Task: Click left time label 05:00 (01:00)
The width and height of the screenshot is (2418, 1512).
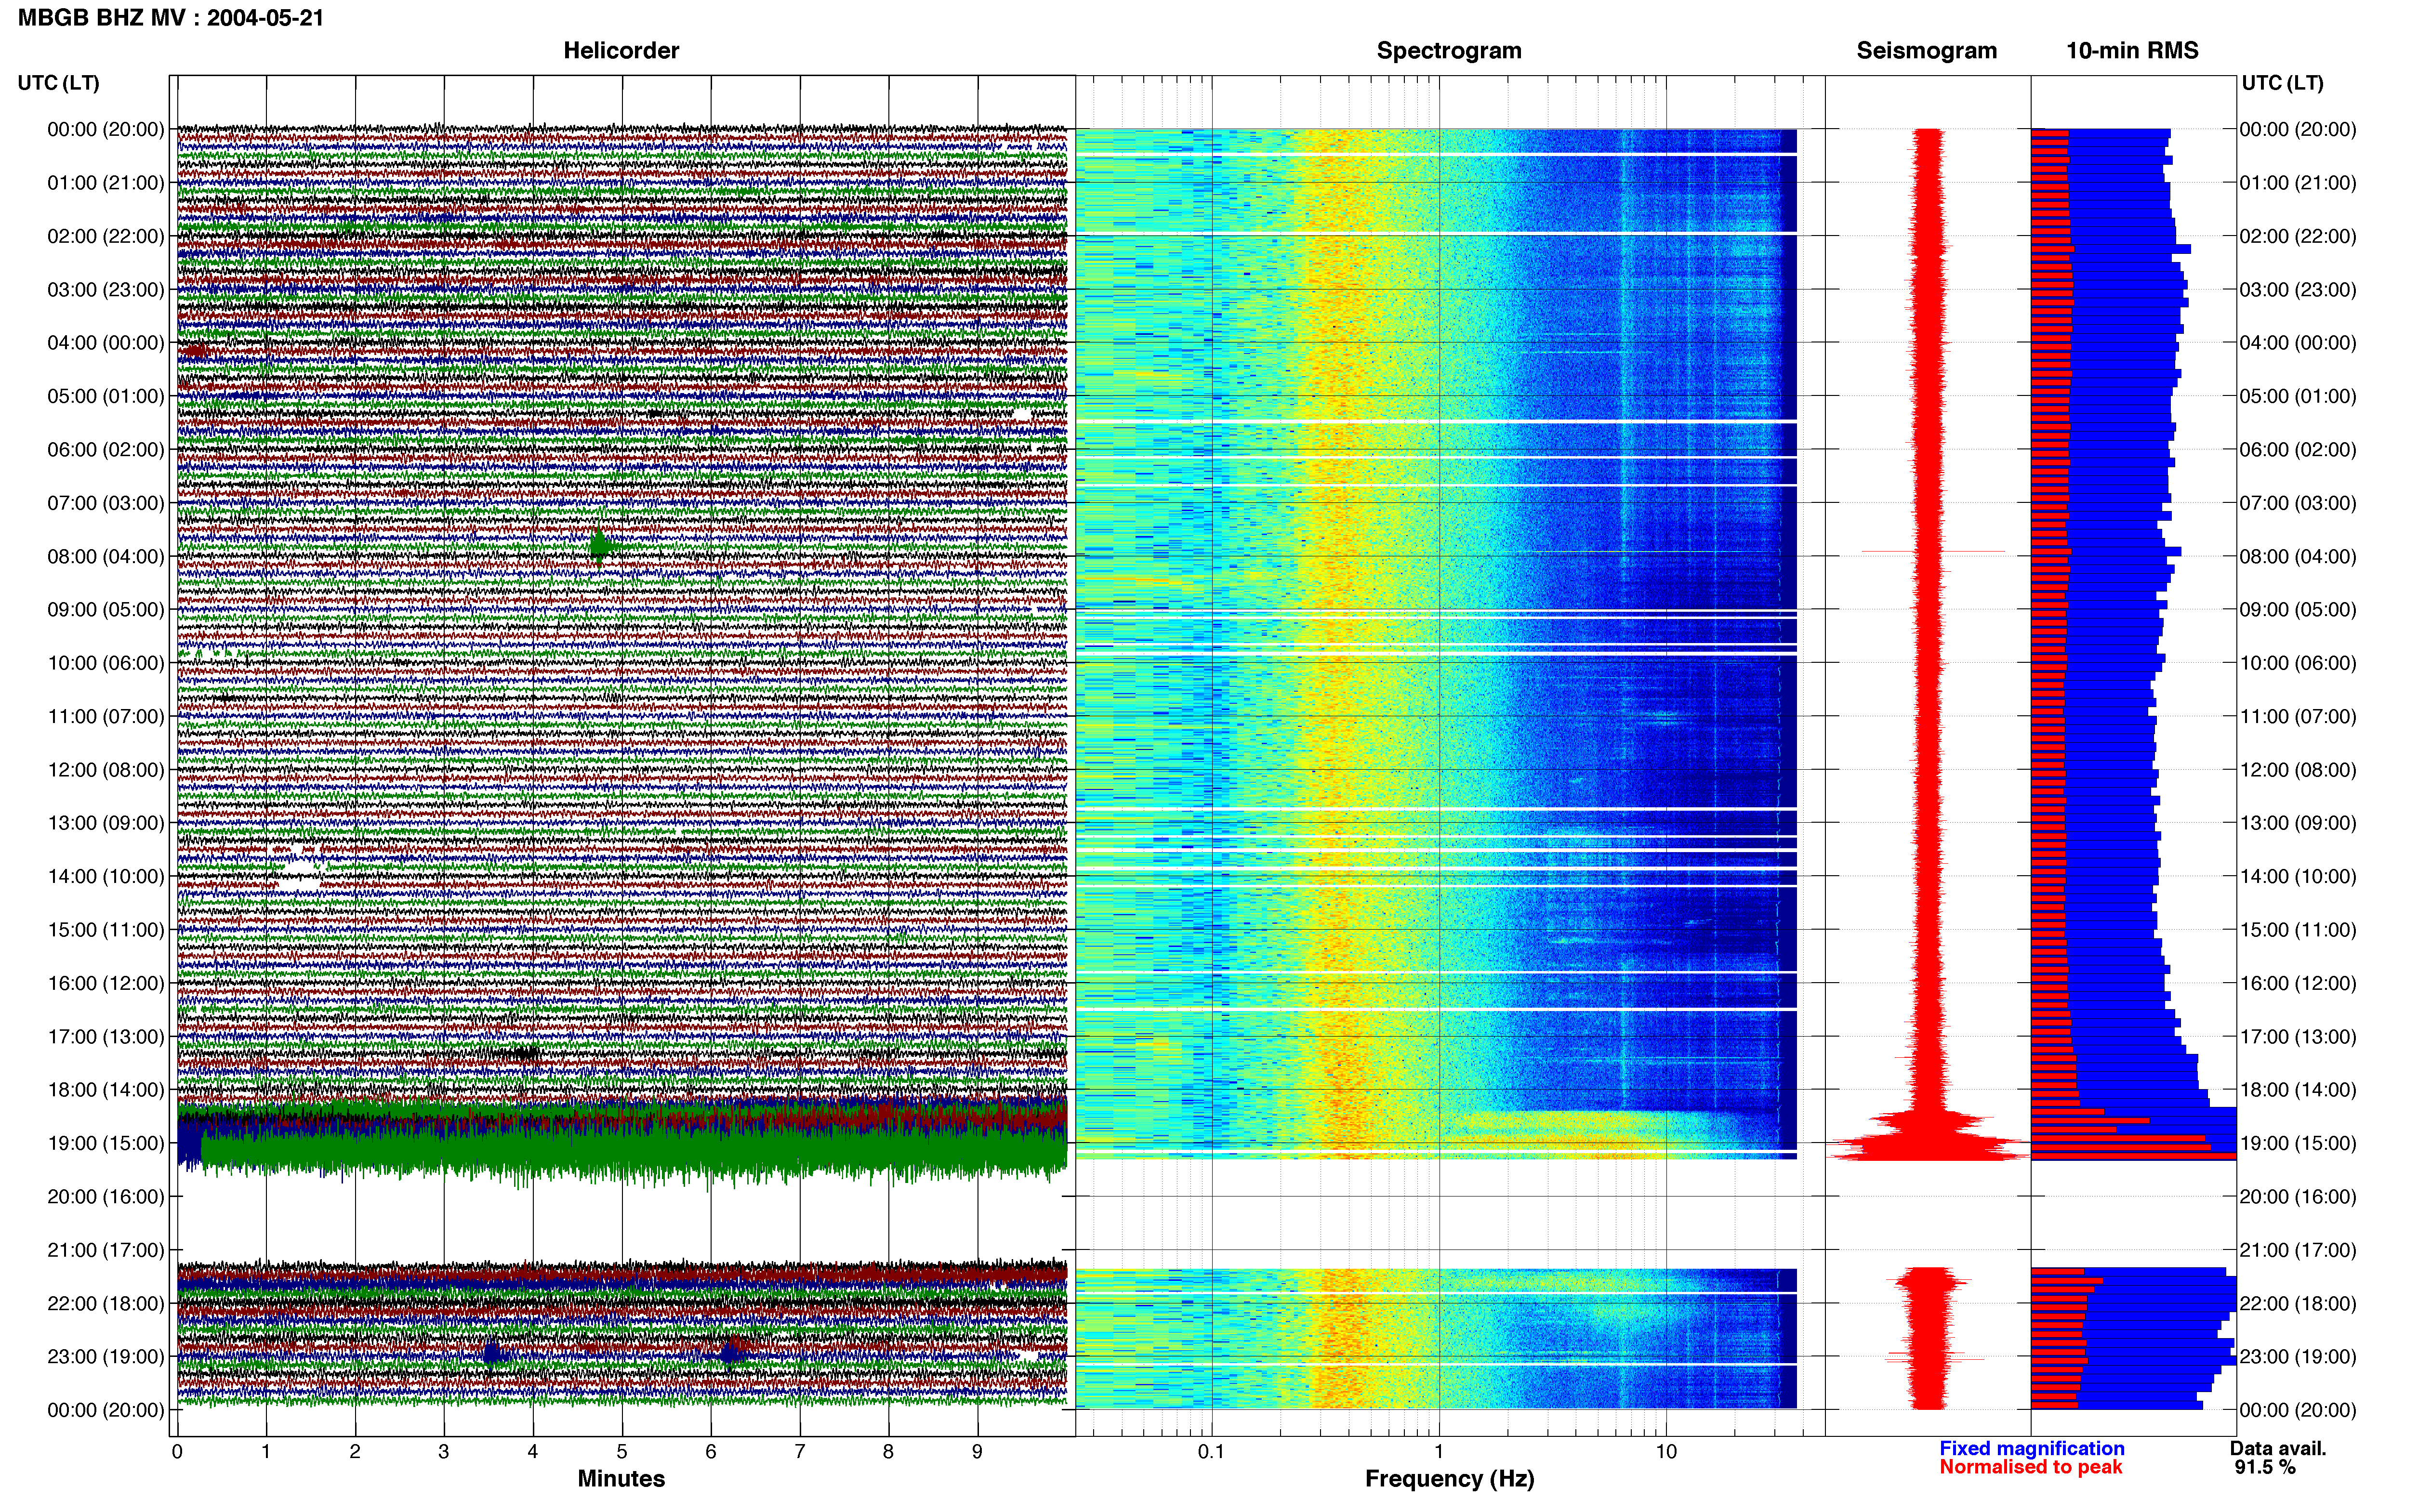Action: click(106, 396)
